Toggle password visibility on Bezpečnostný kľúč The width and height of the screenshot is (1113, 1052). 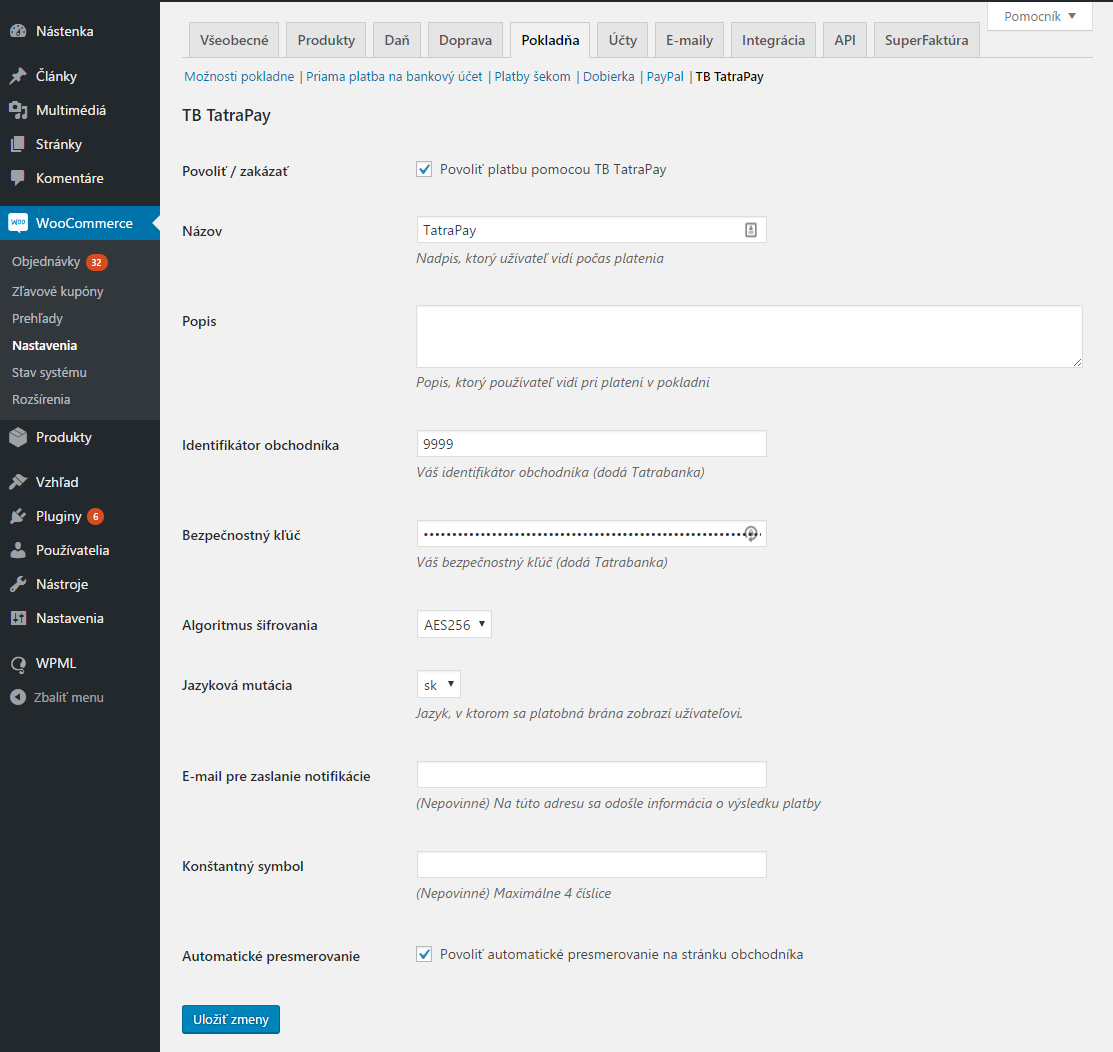[x=751, y=533]
